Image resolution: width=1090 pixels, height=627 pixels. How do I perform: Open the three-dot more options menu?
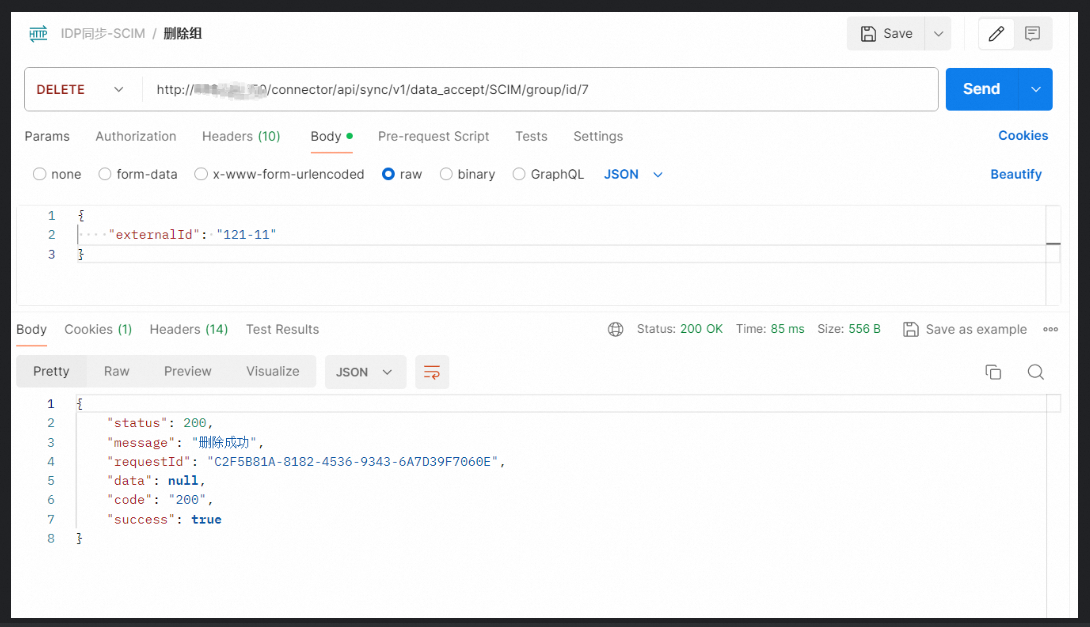[1050, 329]
